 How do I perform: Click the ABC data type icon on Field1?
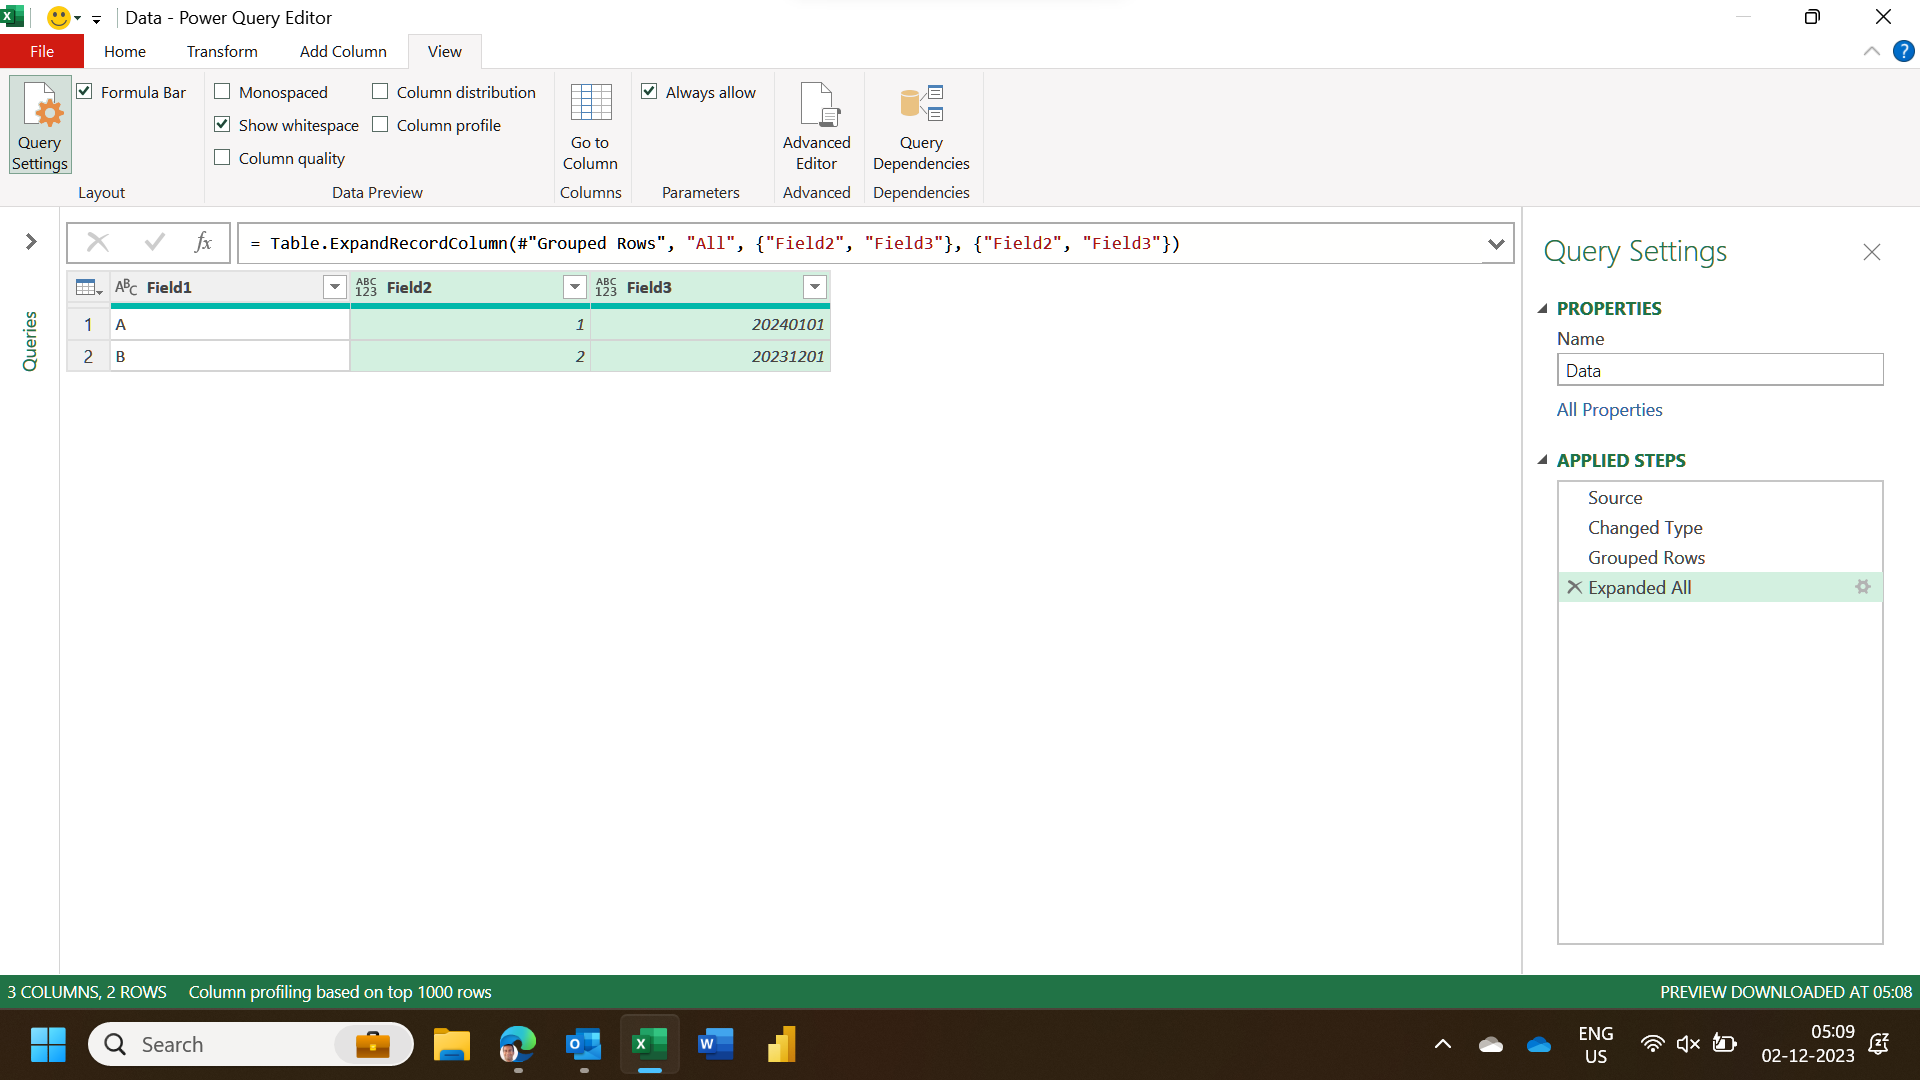[125, 287]
